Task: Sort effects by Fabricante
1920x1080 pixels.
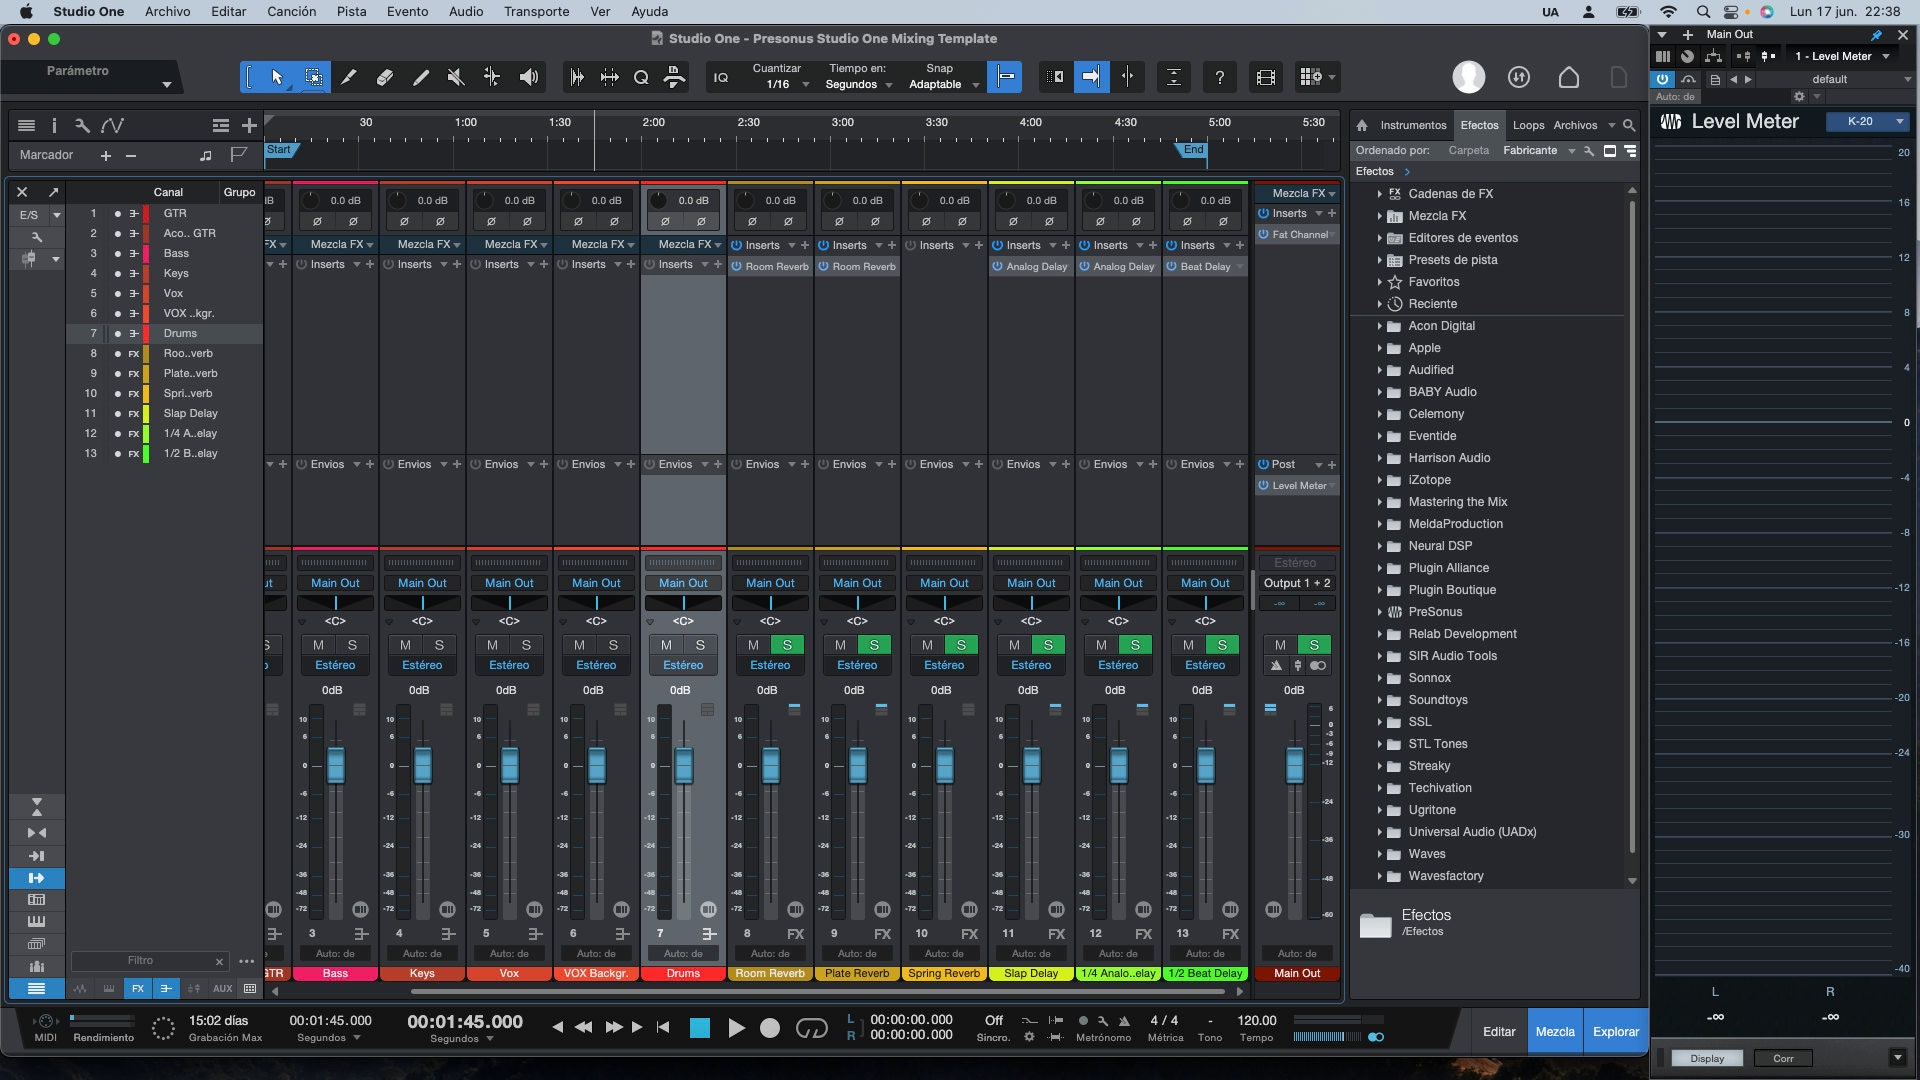Action: point(1530,150)
